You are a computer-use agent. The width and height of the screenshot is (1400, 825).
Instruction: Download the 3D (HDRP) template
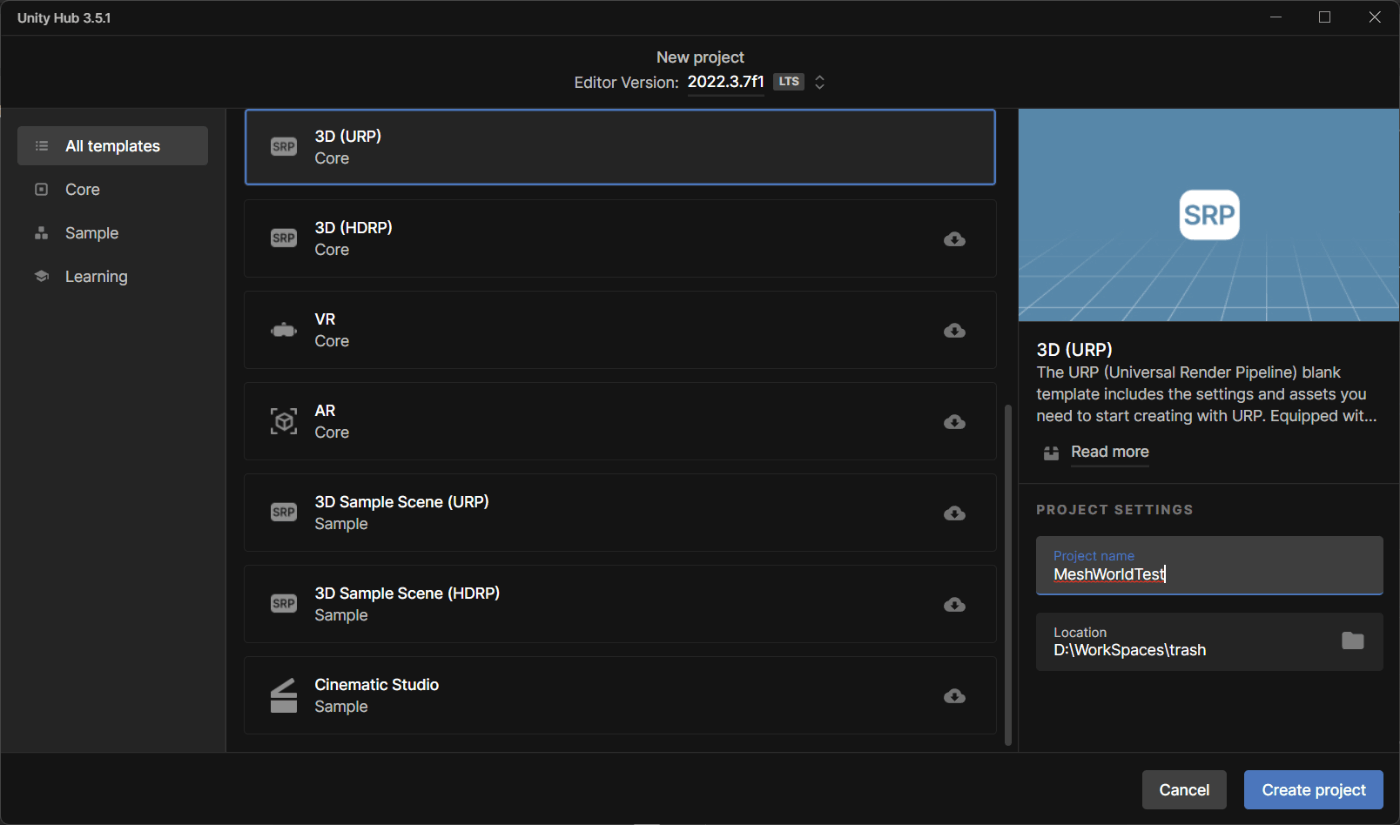(x=955, y=239)
